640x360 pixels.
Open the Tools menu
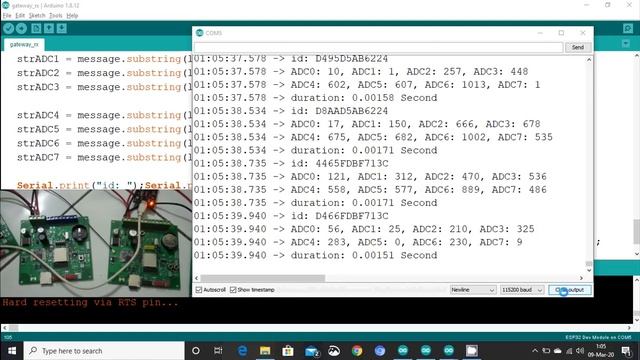pos(56,16)
